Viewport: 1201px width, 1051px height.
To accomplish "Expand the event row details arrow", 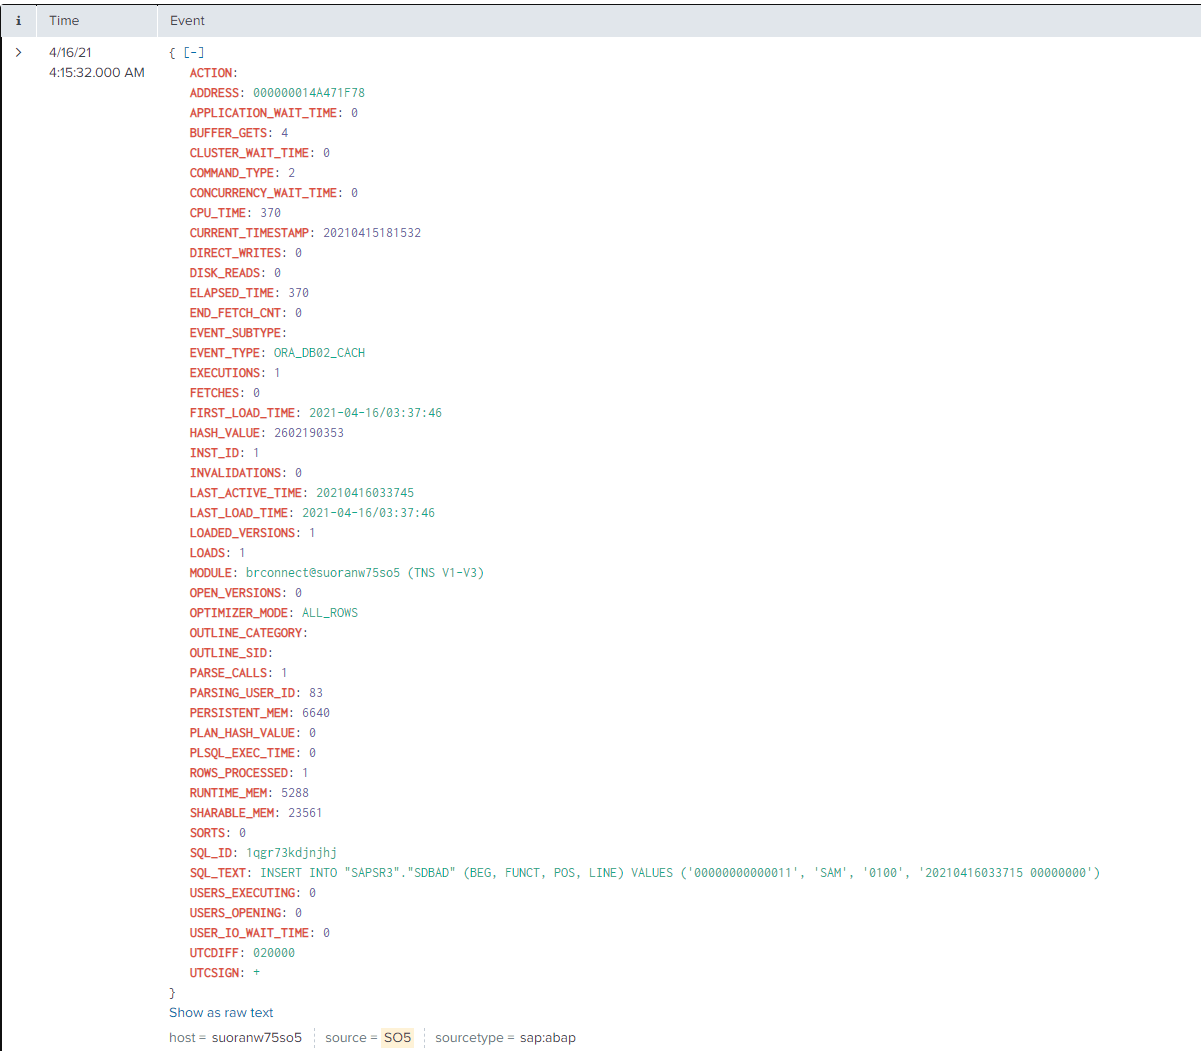I will pos(18,52).
